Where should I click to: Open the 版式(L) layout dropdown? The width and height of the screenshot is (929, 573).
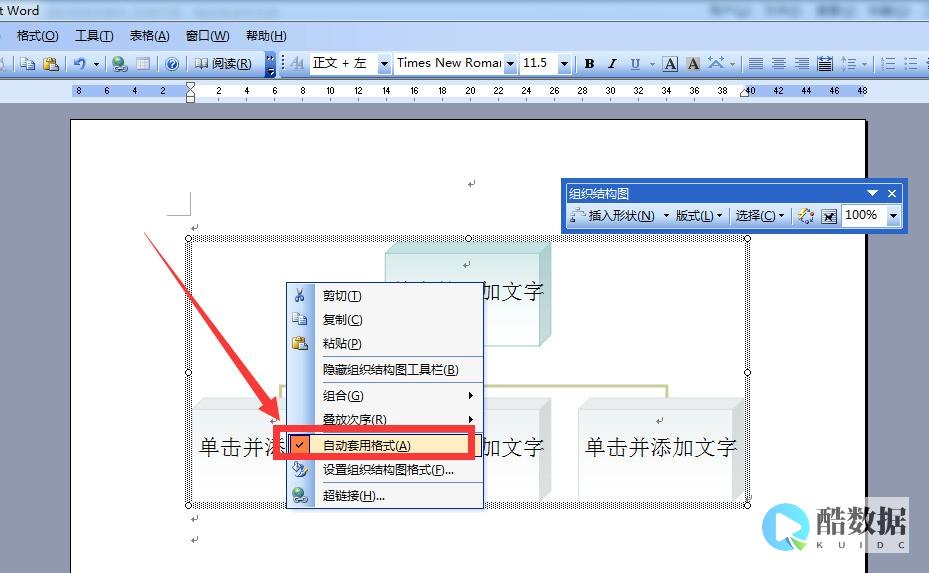click(699, 216)
